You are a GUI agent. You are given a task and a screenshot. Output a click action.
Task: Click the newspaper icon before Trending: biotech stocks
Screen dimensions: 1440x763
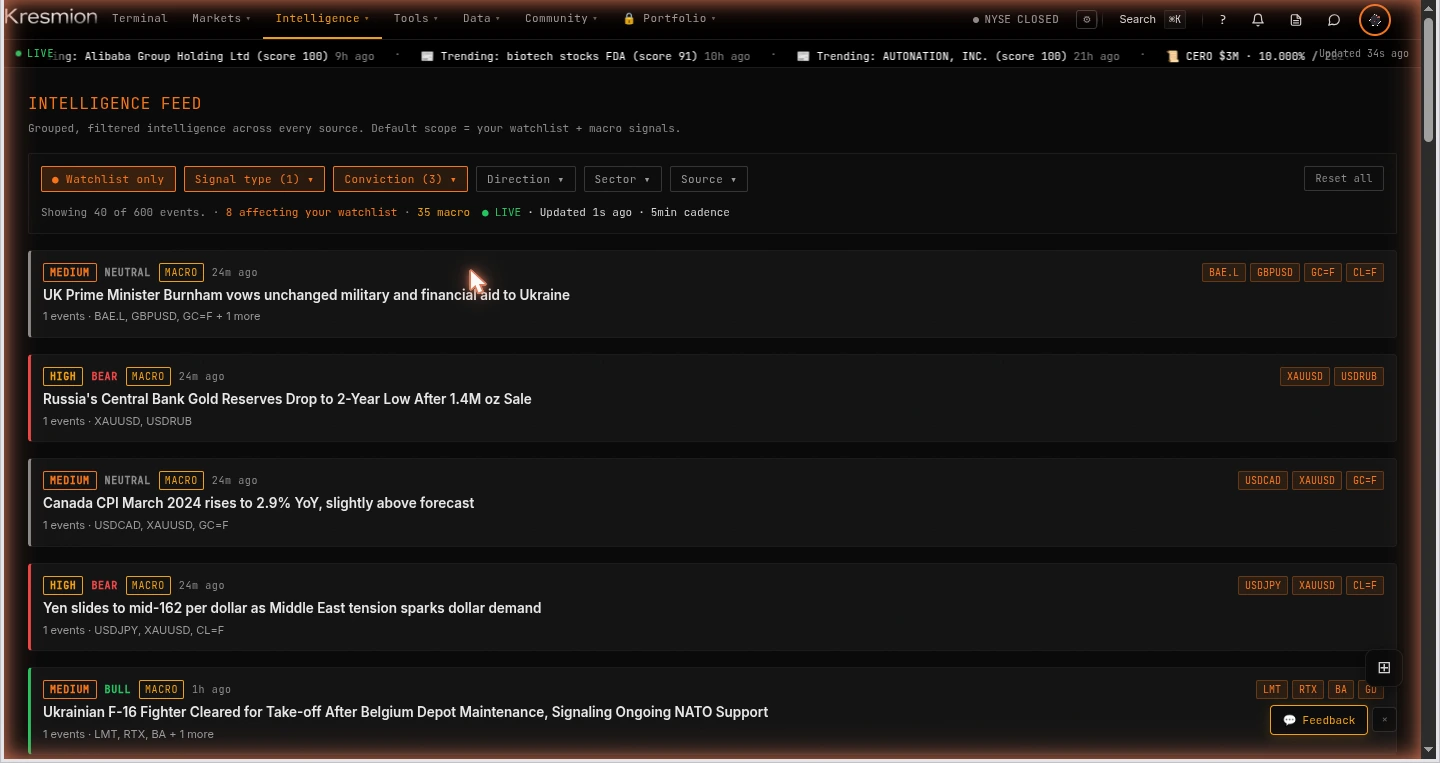(427, 56)
